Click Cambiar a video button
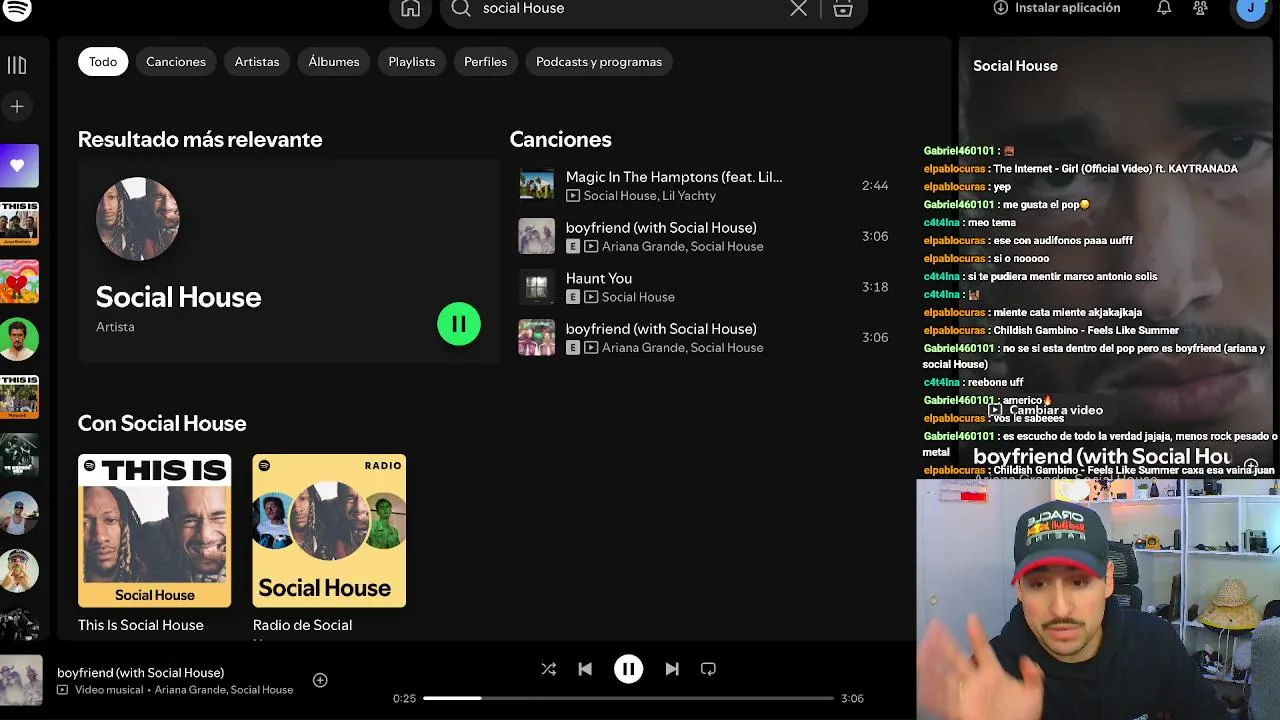 1046,410
